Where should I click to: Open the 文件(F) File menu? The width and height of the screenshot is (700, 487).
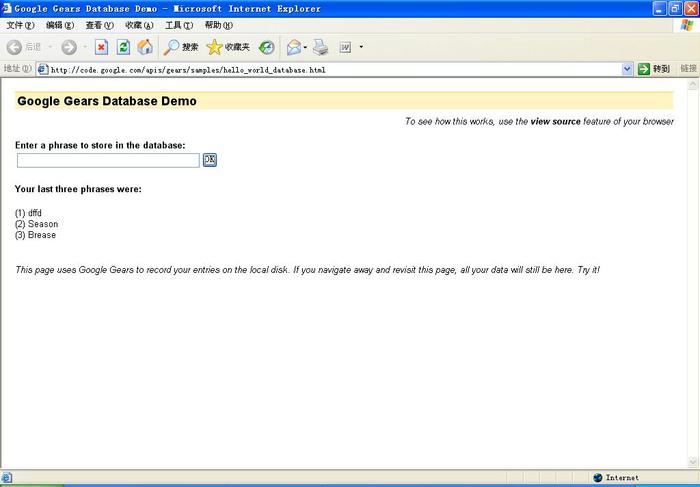(20, 25)
